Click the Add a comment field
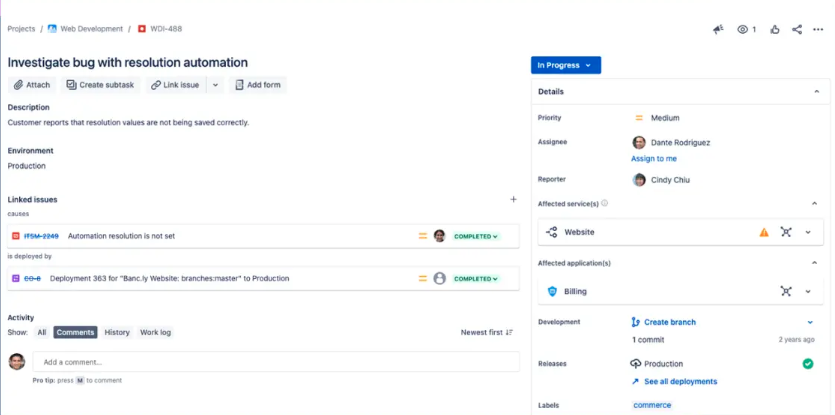 pos(275,362)
